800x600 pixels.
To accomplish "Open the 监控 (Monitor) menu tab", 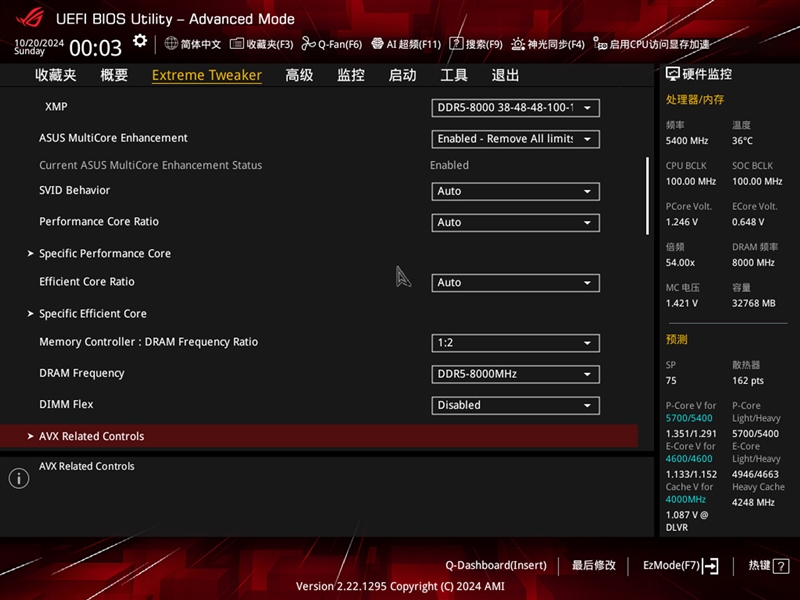I will tap(351, 74).
